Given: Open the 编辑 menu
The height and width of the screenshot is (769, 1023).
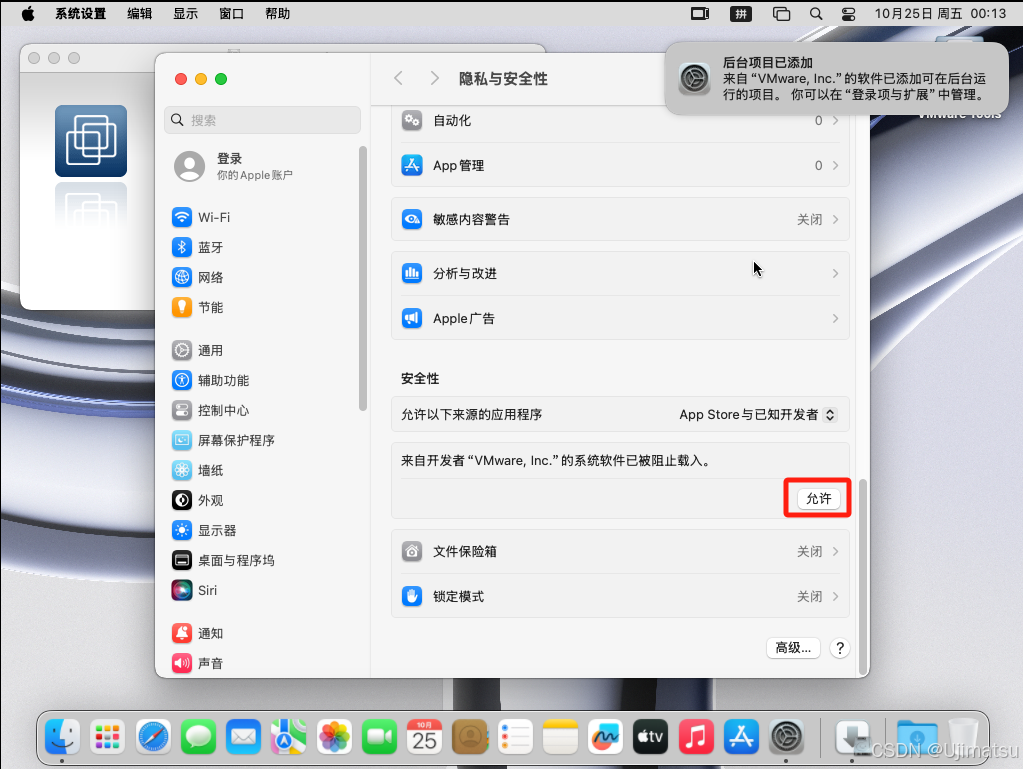Looking at the screenshot, I should (x=140, y=14).
